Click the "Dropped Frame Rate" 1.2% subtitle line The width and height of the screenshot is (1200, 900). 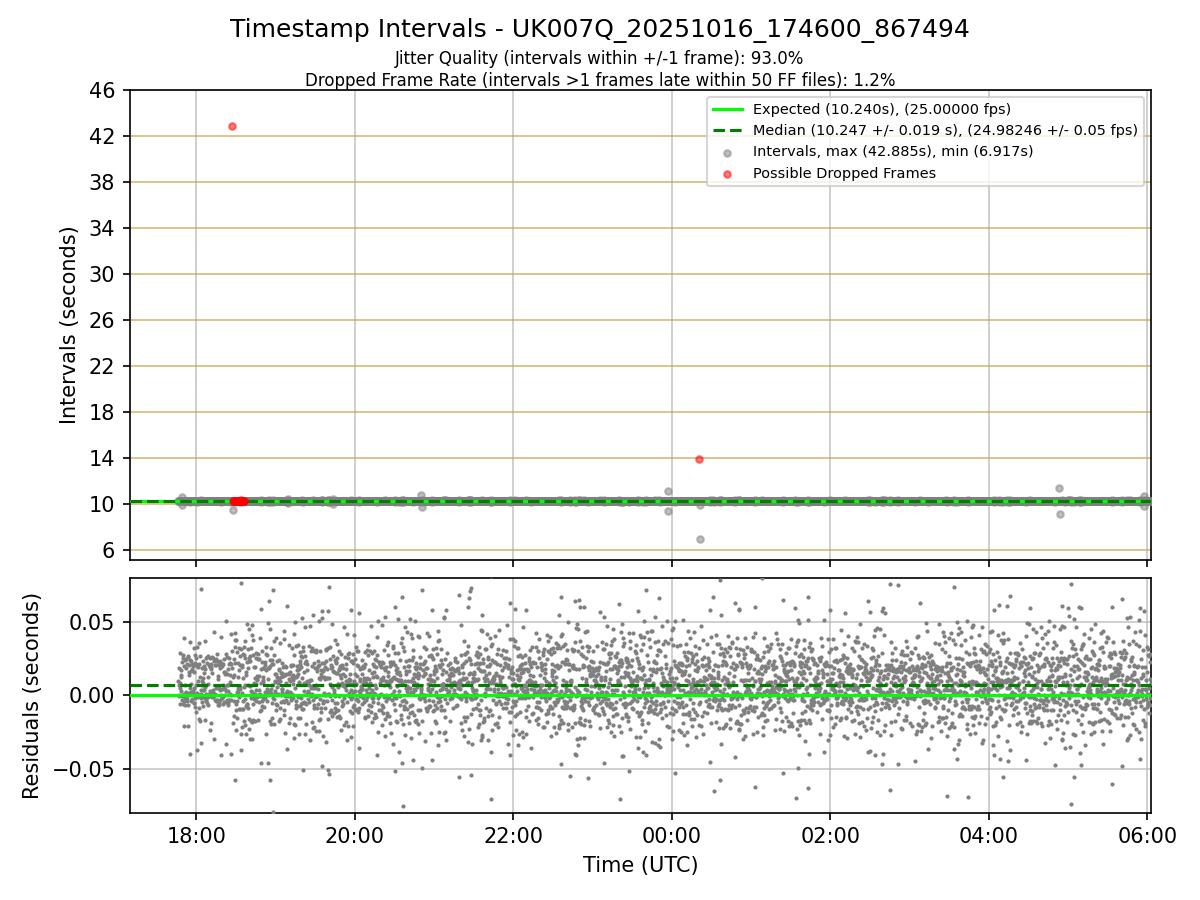600,80
